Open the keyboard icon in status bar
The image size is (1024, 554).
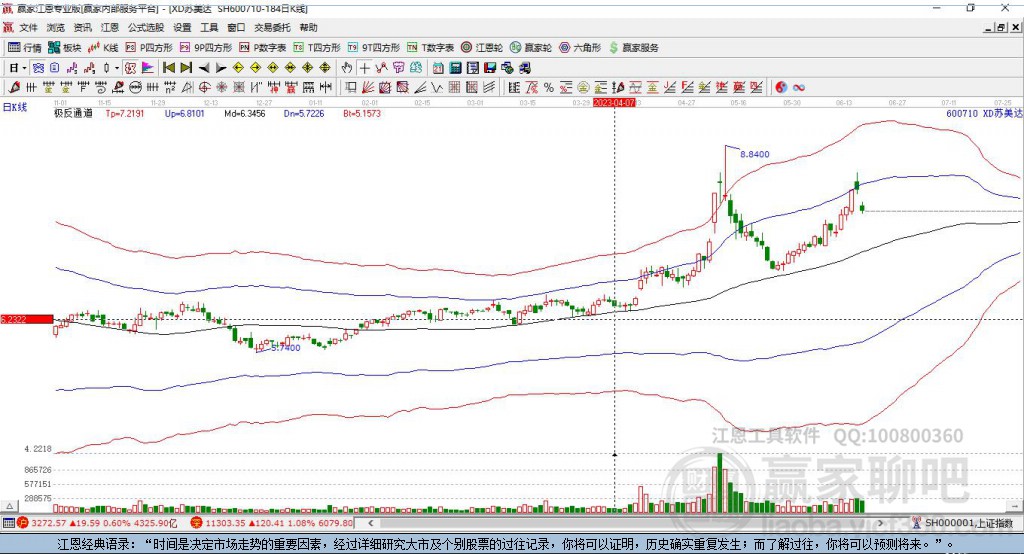pyautogui.click(x=8, y=523)
